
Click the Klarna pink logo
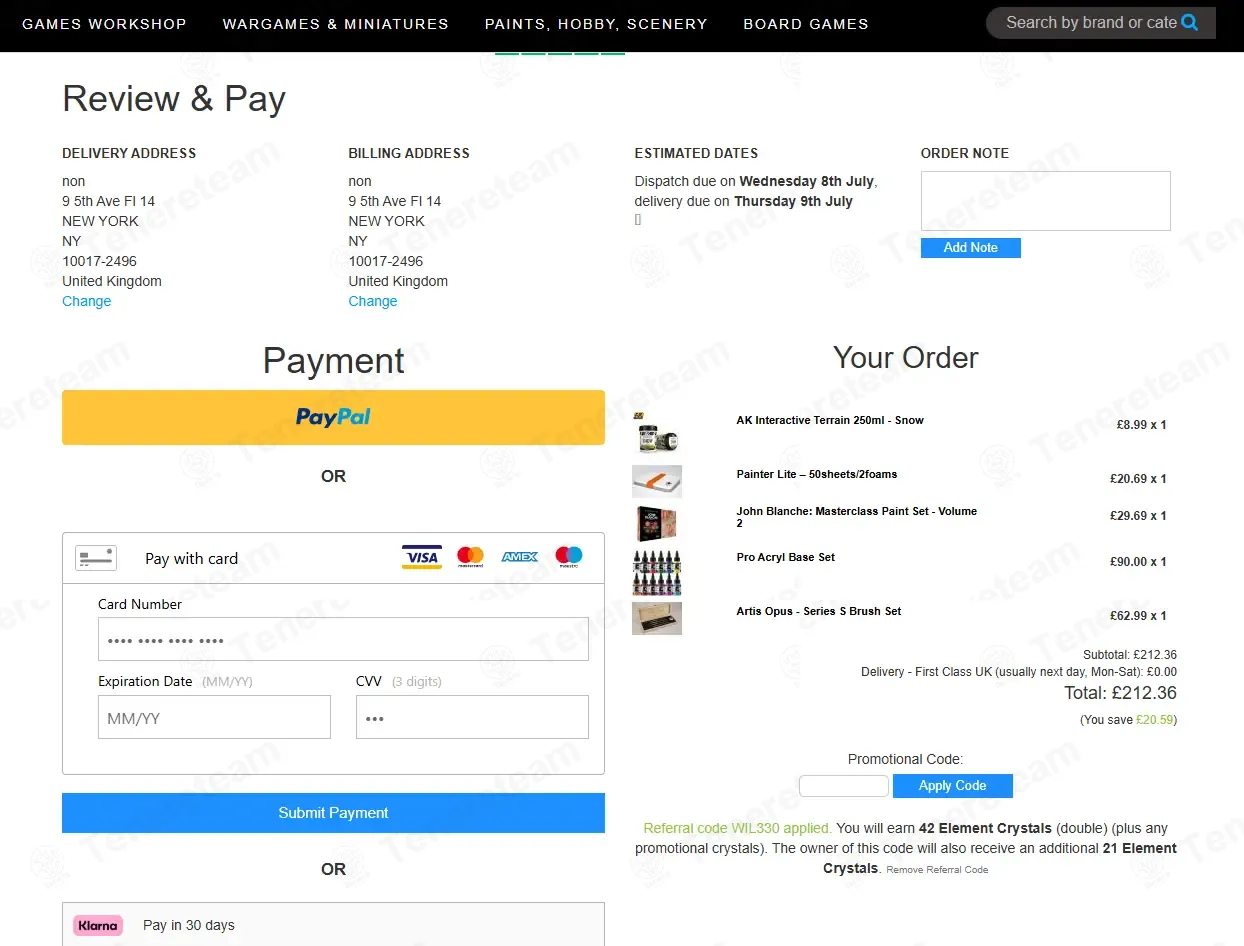click(x=98, y=925)
